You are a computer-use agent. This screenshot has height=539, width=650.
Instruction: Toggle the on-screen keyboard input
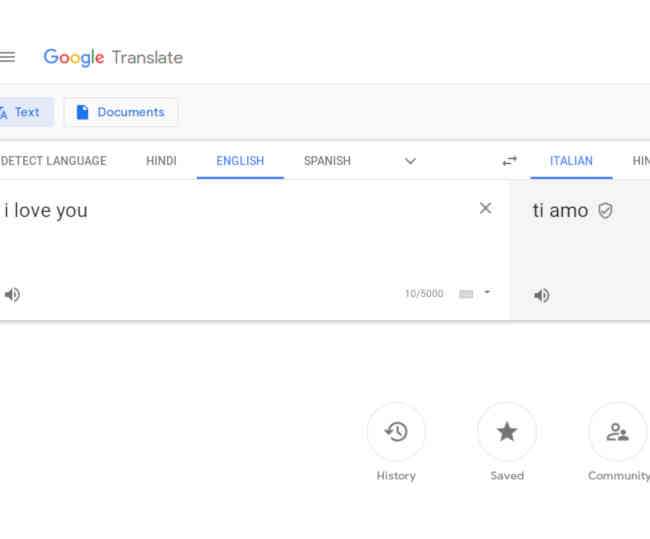466,294
